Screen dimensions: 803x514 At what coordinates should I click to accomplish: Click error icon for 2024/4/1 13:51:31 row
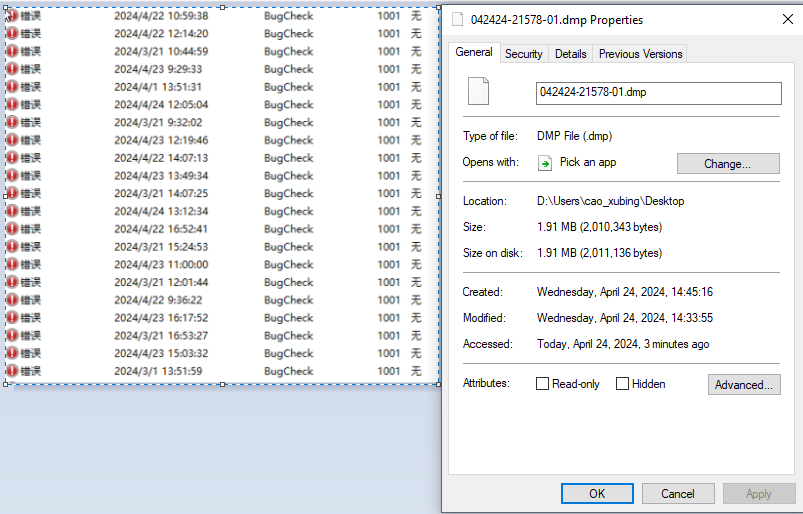click(12, 87)
